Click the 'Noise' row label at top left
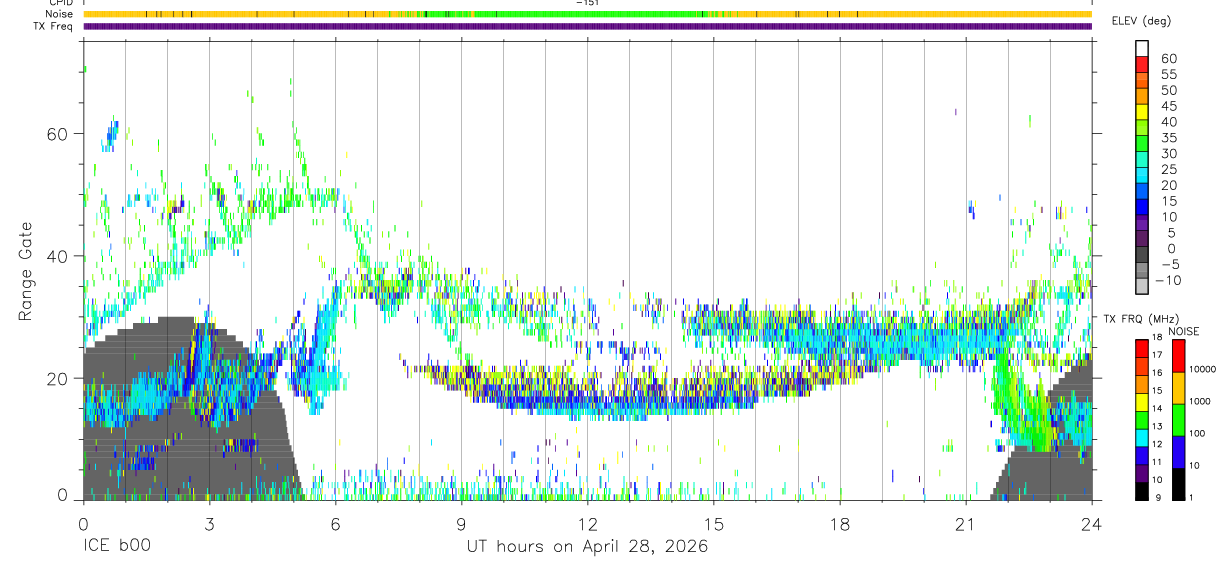The height and width of the screenshot is (567, 1228). 60,14
